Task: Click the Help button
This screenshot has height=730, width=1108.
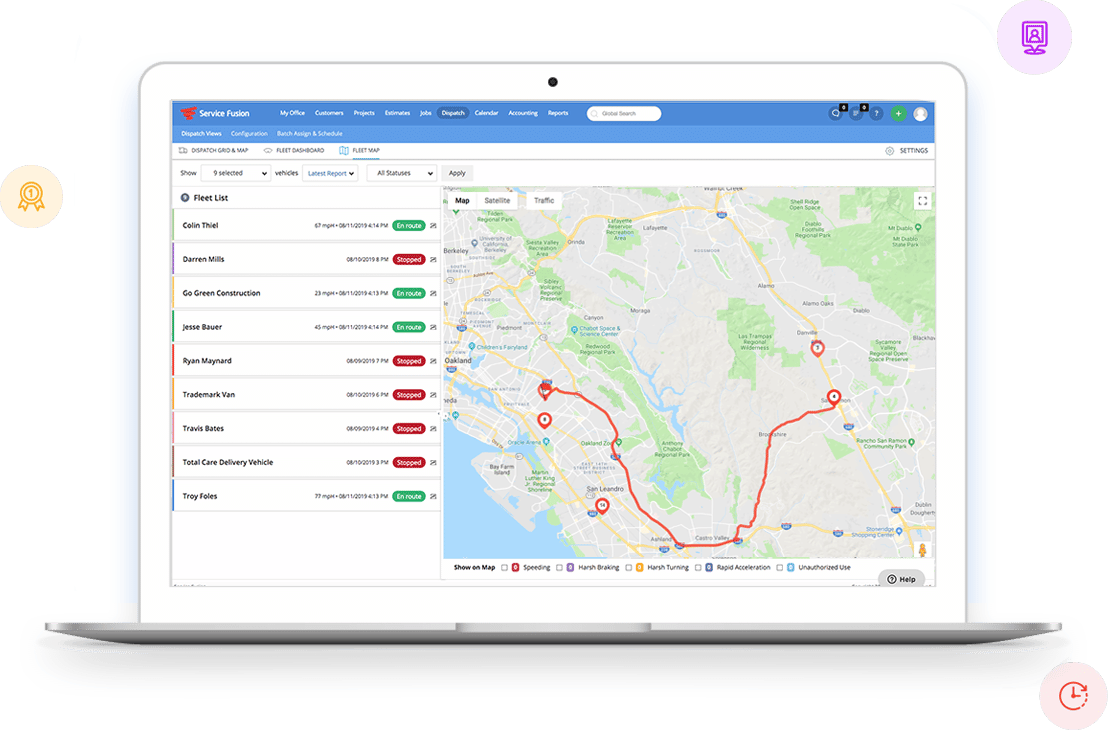Action: [901, 579]
